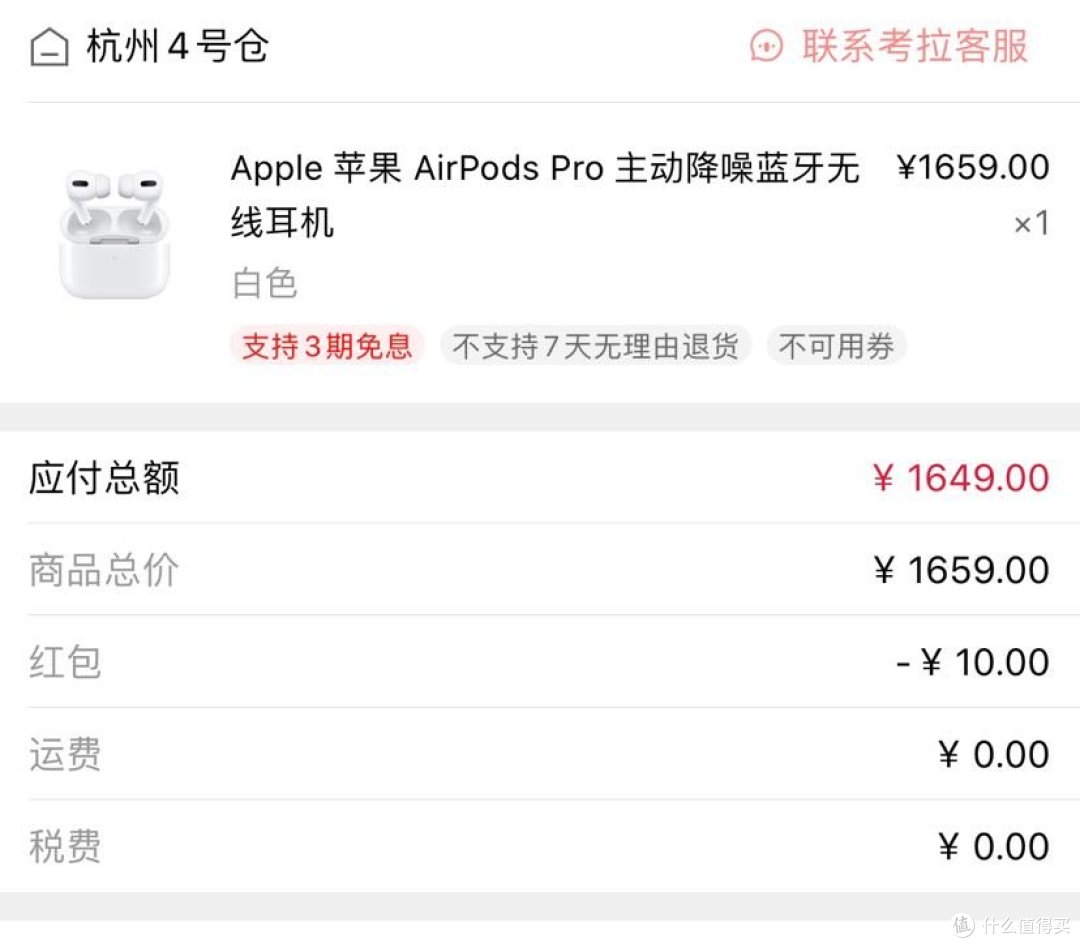Image resolution: width=1080 pixels, height=948 pixels.
Task: Tap the 不支持7天无理由退货 tag
Action: (x=595, y=347)
